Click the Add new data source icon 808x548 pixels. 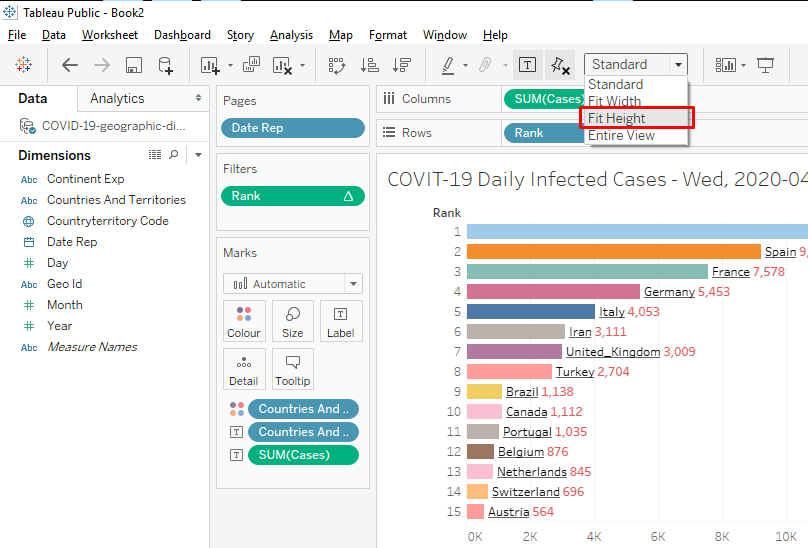point(166,65)
